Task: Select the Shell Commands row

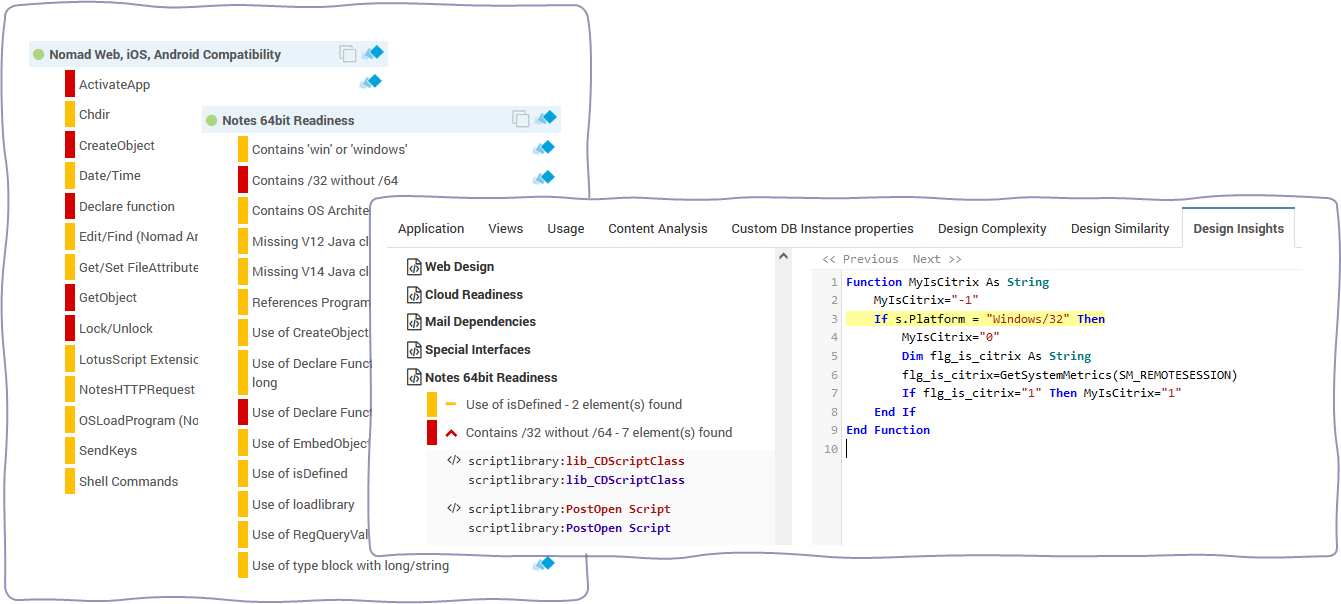Action: (x=129, y=482)
